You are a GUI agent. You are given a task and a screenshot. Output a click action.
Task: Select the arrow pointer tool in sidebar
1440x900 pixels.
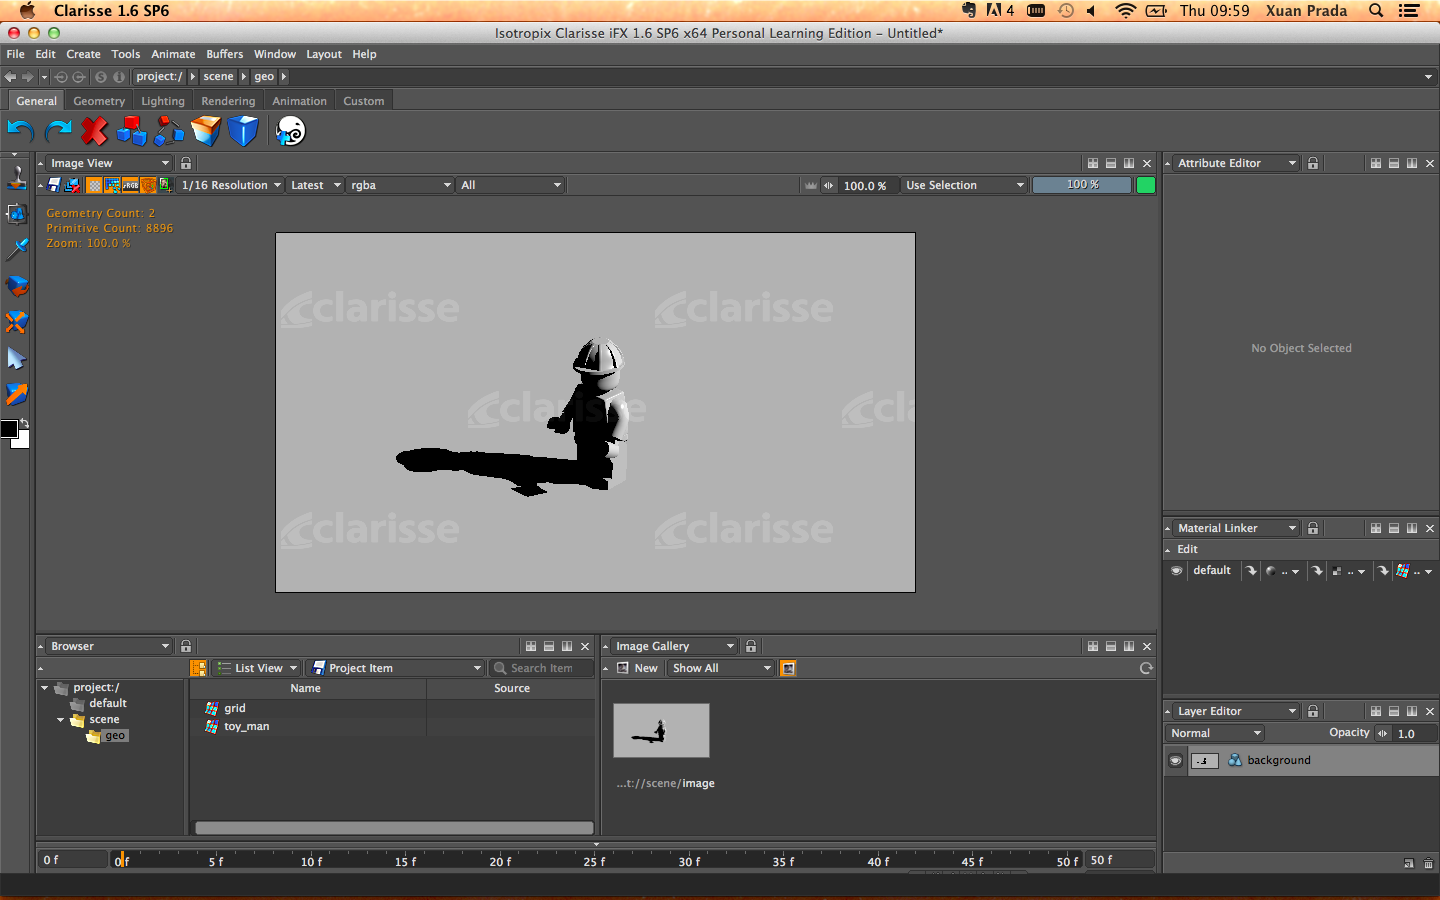pyautogui.click(x=17, y=358)
